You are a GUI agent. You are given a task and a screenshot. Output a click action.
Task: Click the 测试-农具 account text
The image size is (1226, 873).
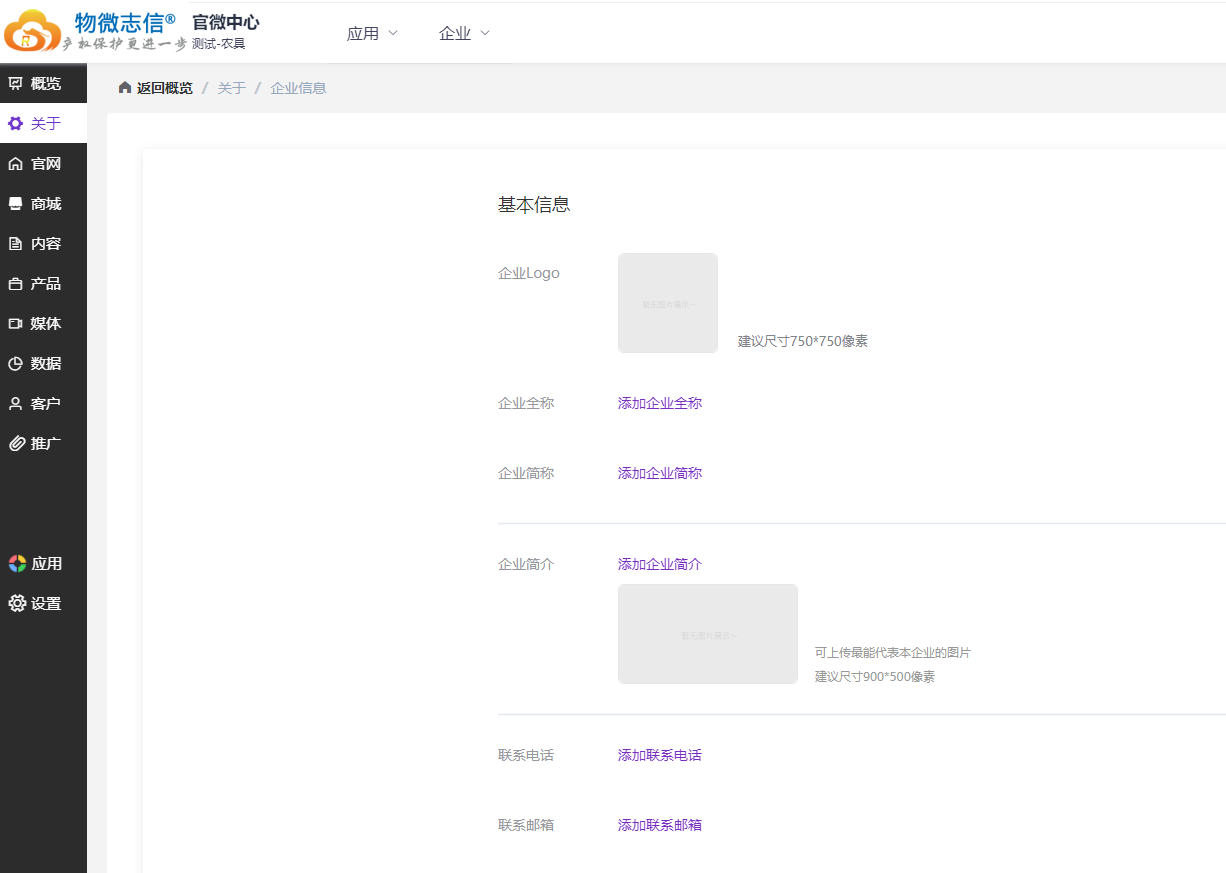pyautogui.click(x=218, y=44)
